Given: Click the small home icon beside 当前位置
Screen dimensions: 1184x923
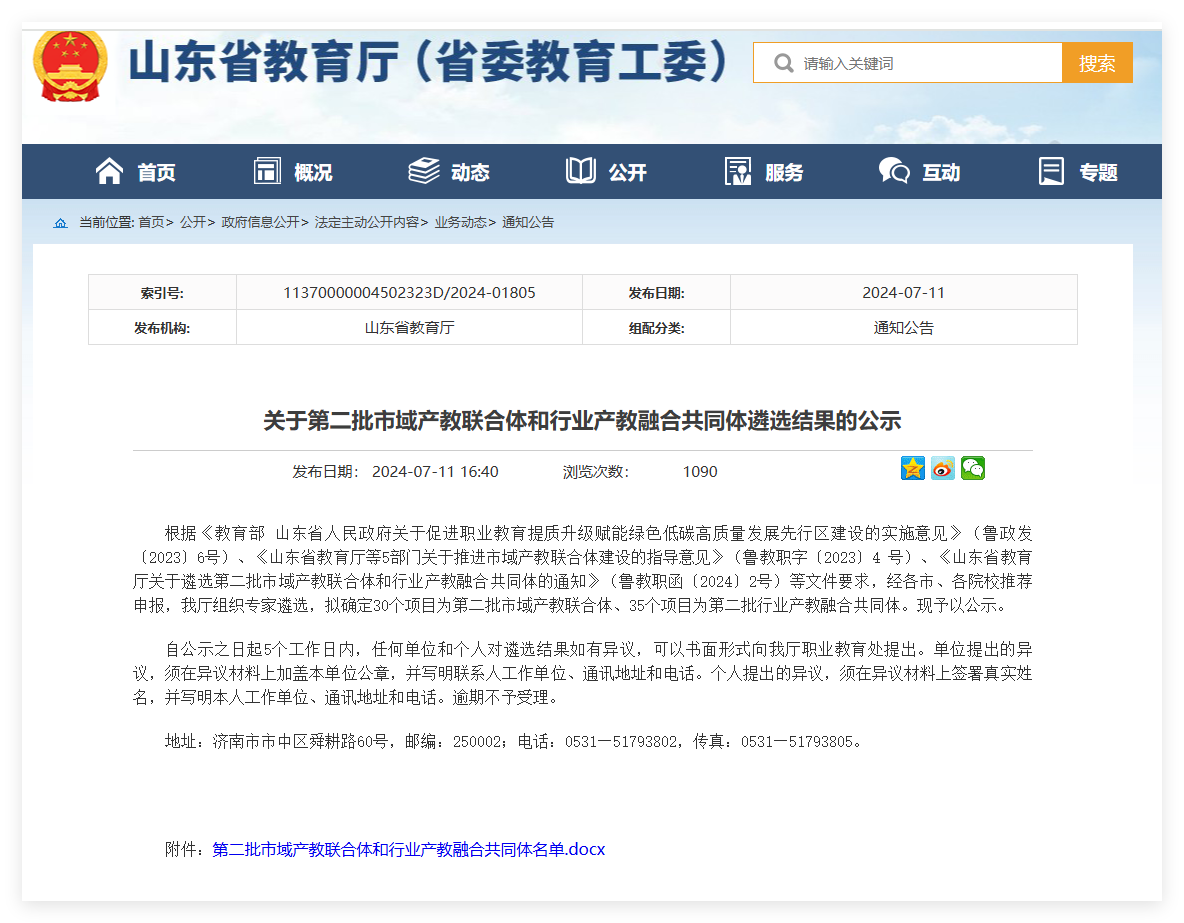Looking at the screenshot, I should [x=61, y=223].
